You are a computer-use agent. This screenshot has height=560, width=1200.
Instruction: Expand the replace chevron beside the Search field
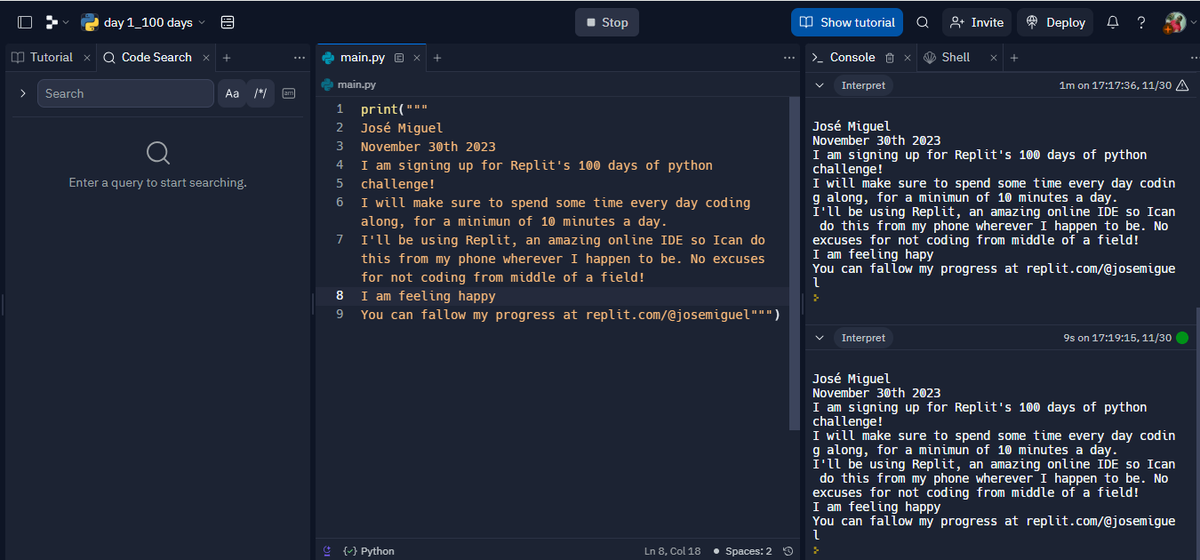[x=22, y=93]
